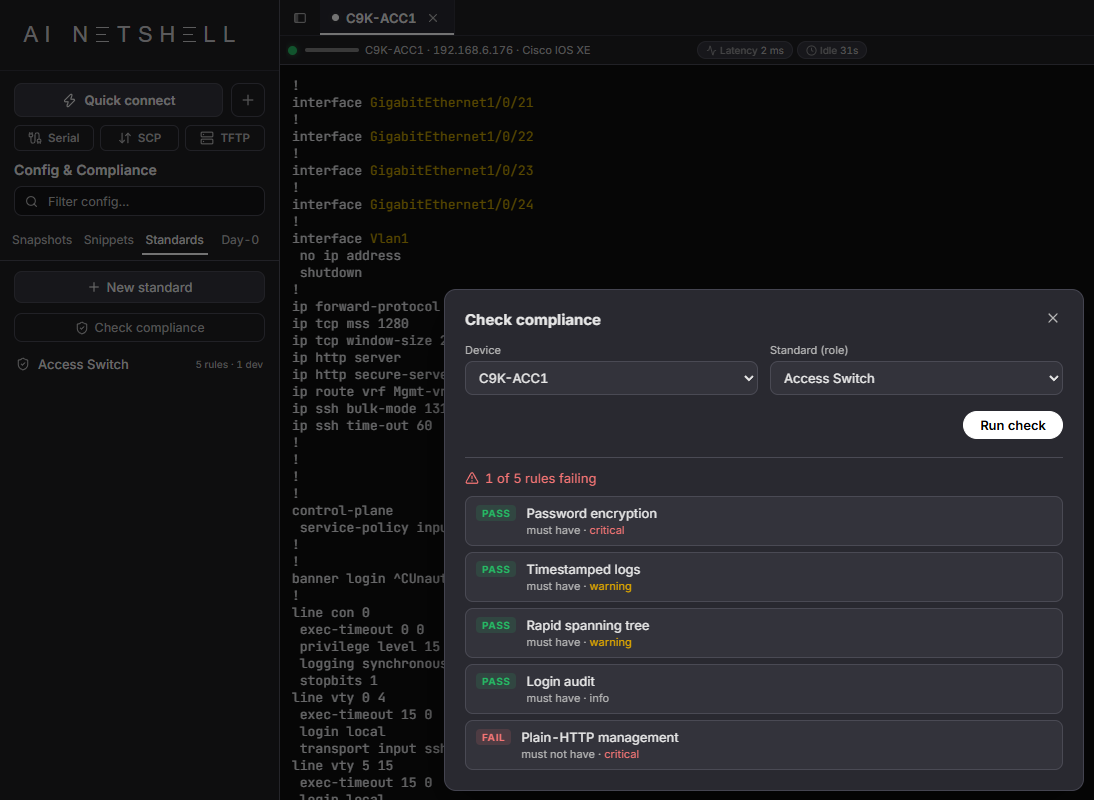This screenshot has height=800, width=1094.
Task: Click the Run check button
Action: point(1012,425)
